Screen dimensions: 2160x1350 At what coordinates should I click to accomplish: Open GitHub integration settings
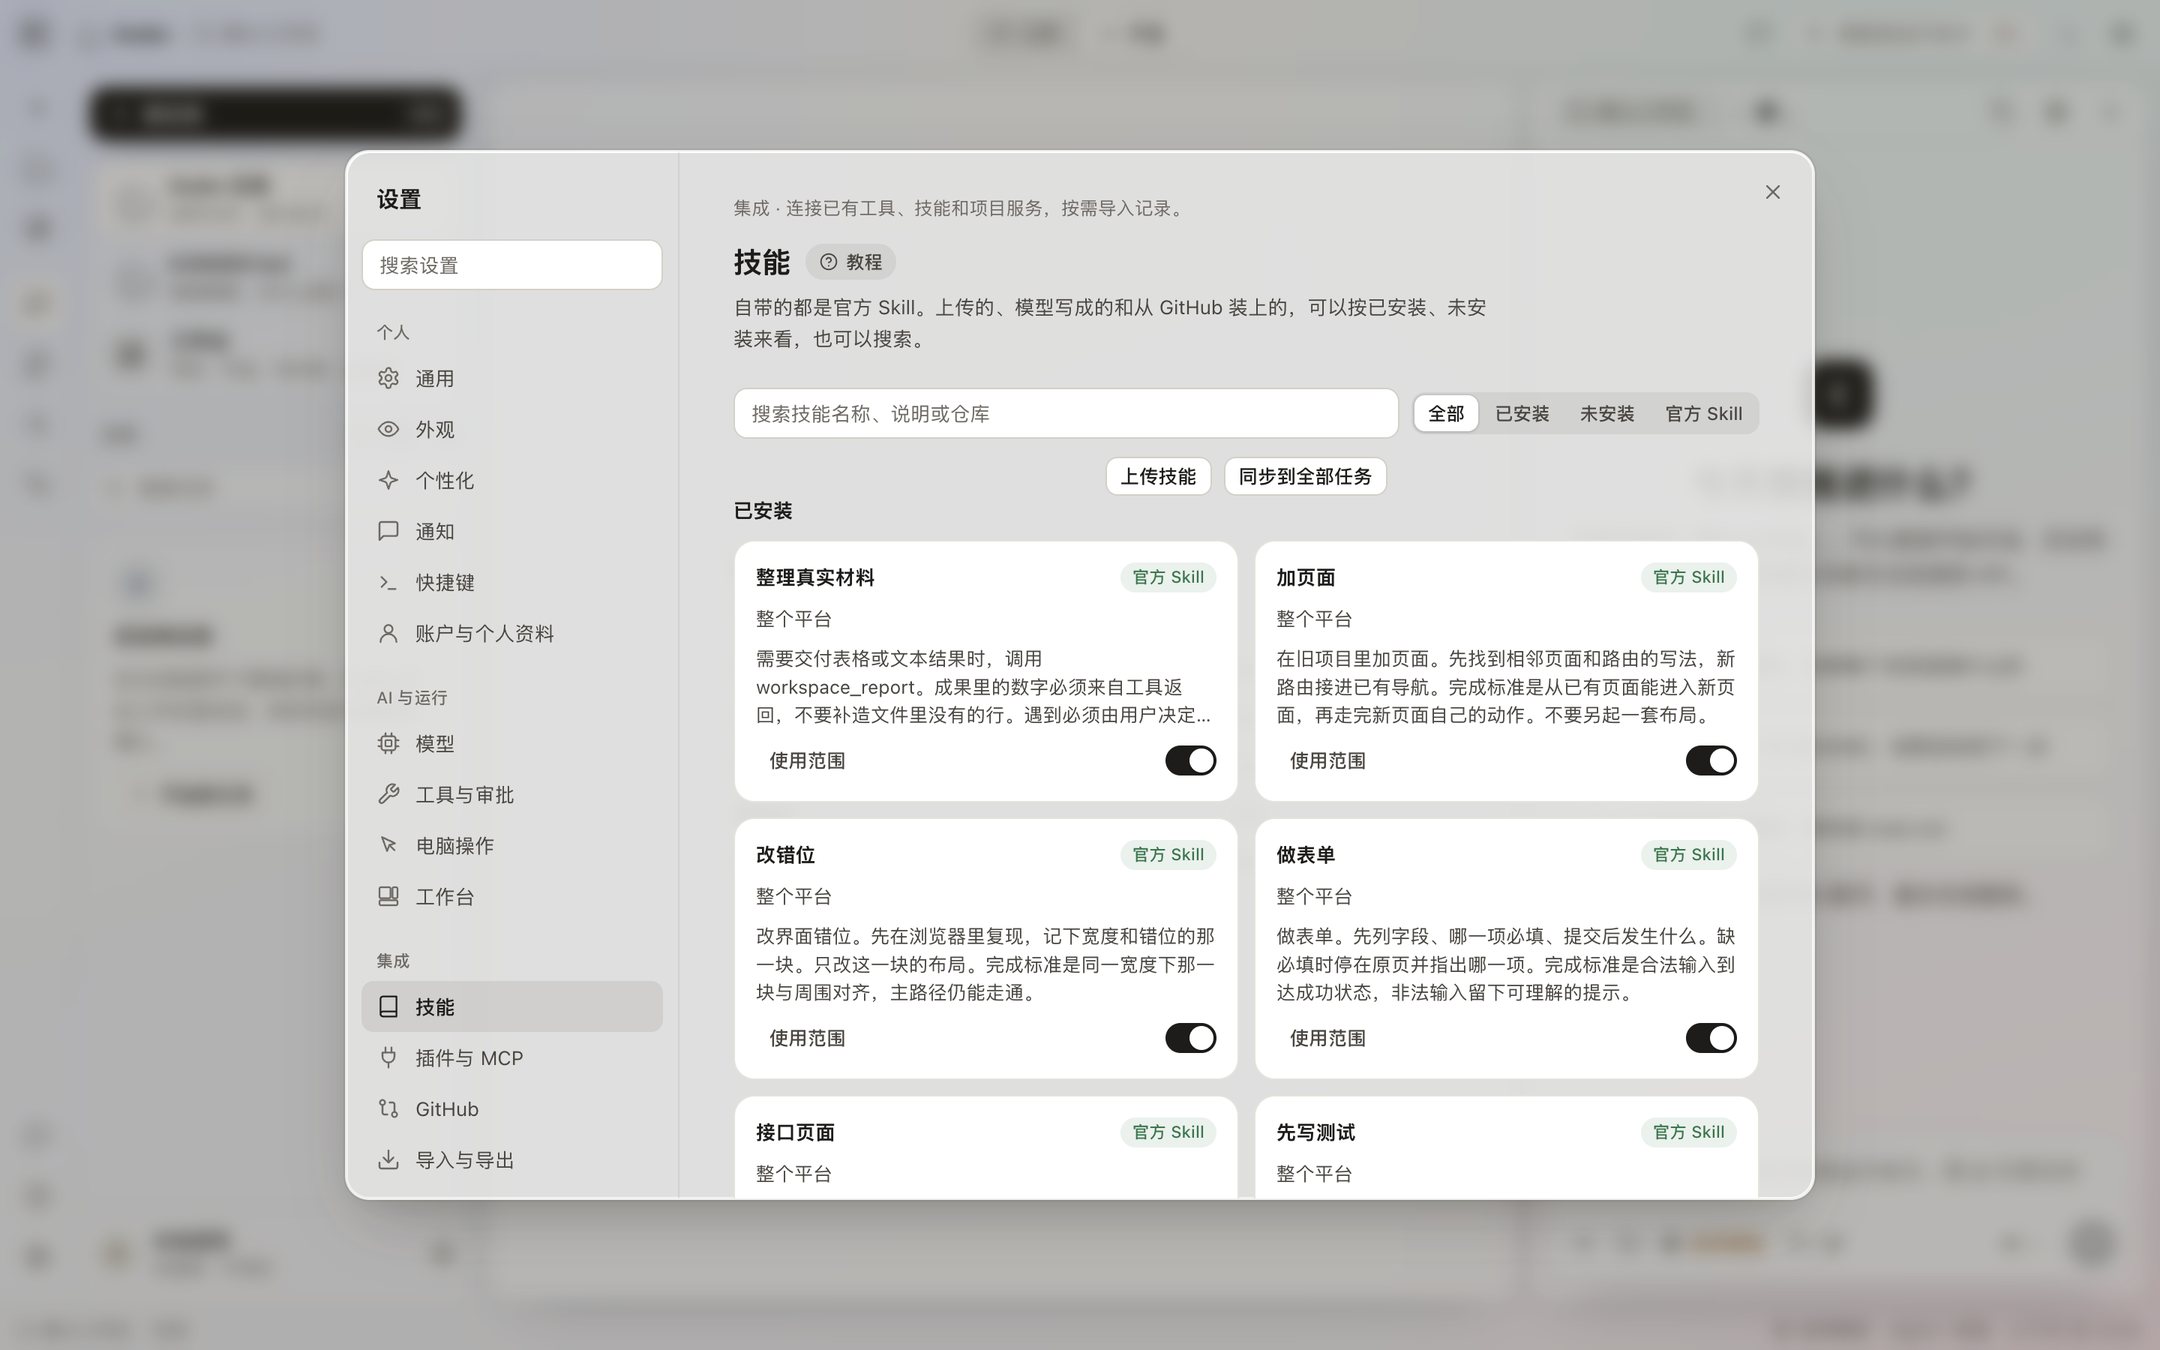click(x=511, y=1108)
